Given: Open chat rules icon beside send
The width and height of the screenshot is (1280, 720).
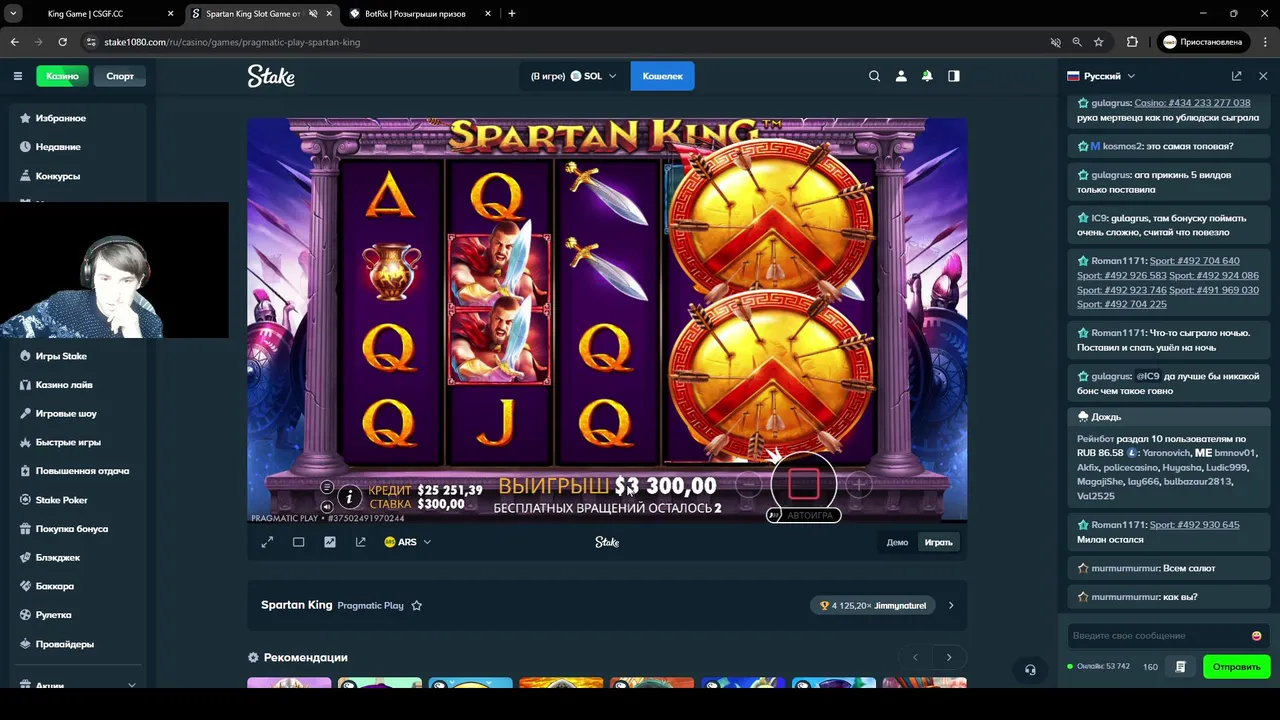Looking at the screenshot, I should point(1180,667).
